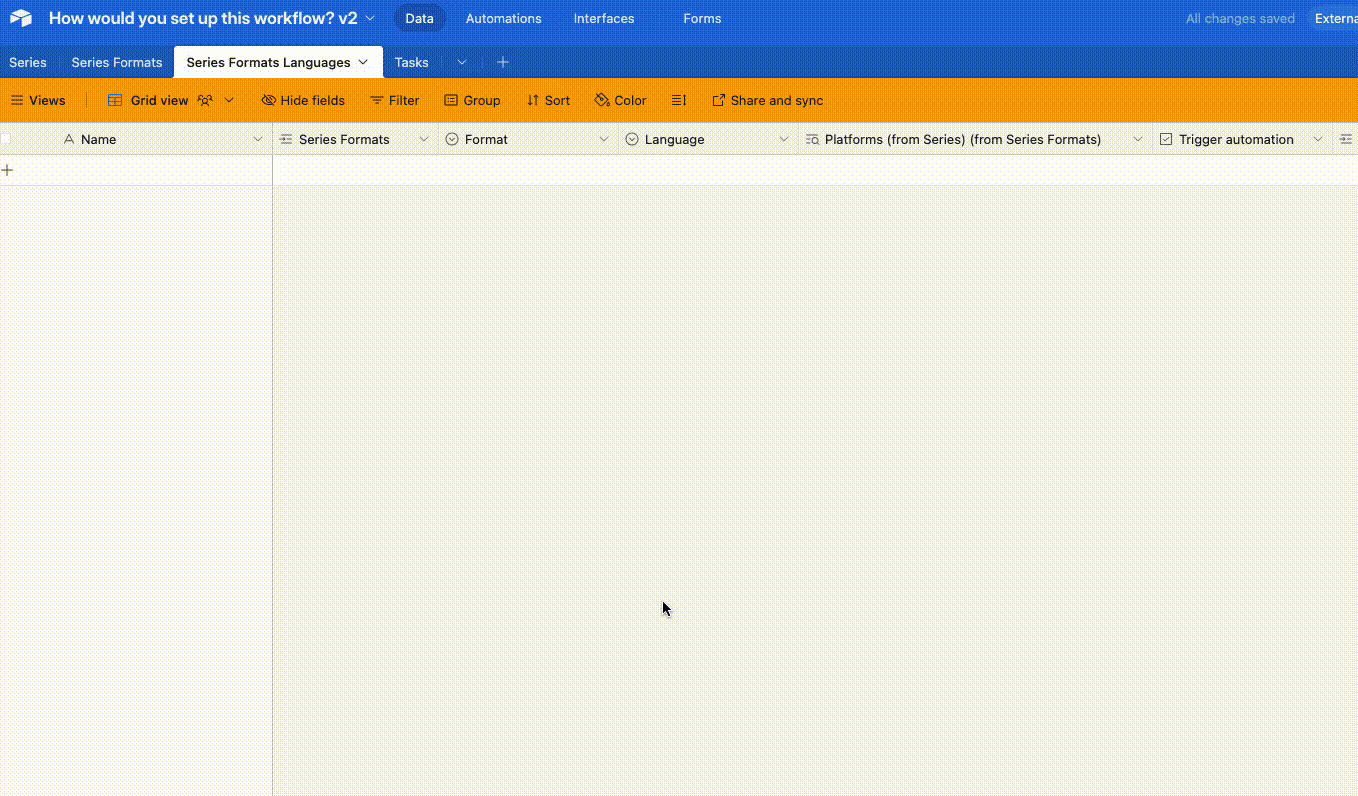Screen dimensions: 1358x796
Task: Click the Color paint bucket icon
Action: point(601,100)
